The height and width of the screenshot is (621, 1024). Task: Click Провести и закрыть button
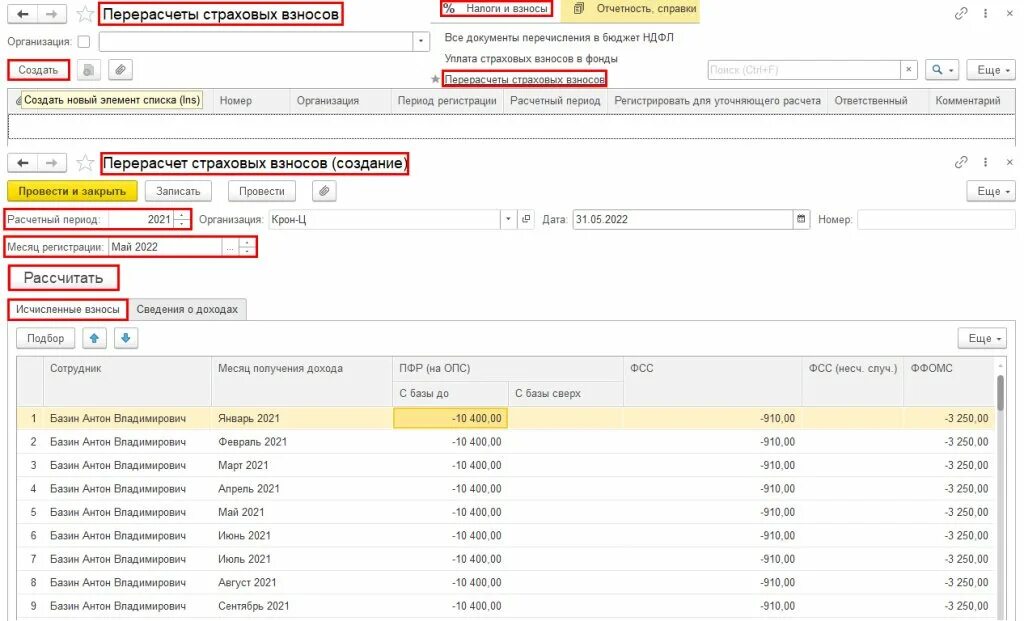[x=72, y=191]
